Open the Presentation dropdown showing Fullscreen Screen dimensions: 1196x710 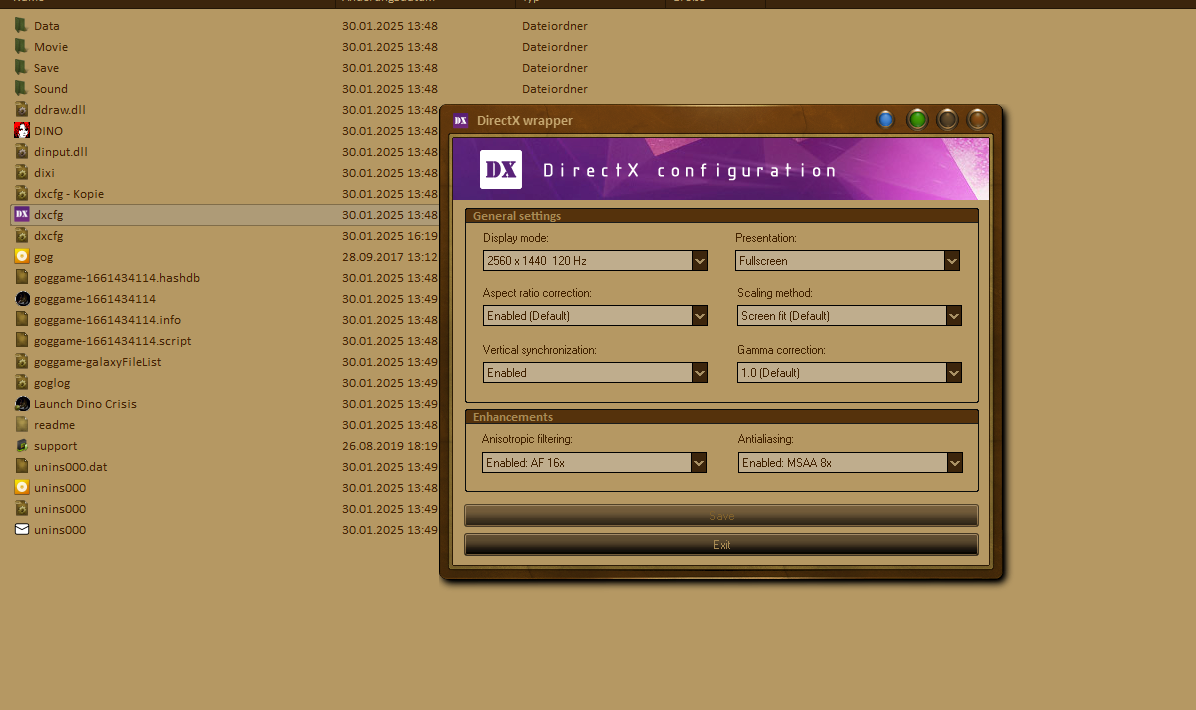(x=847, y=261)
